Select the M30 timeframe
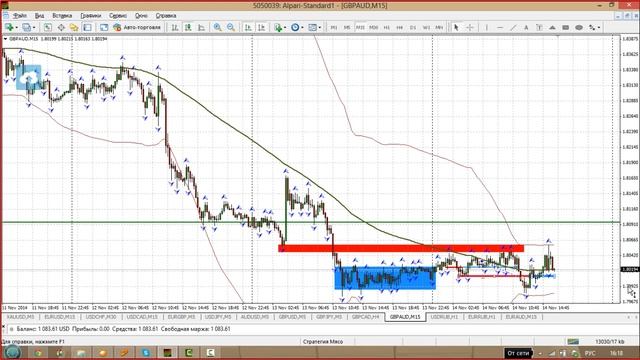Screen dimensions: 640x360 373,27
